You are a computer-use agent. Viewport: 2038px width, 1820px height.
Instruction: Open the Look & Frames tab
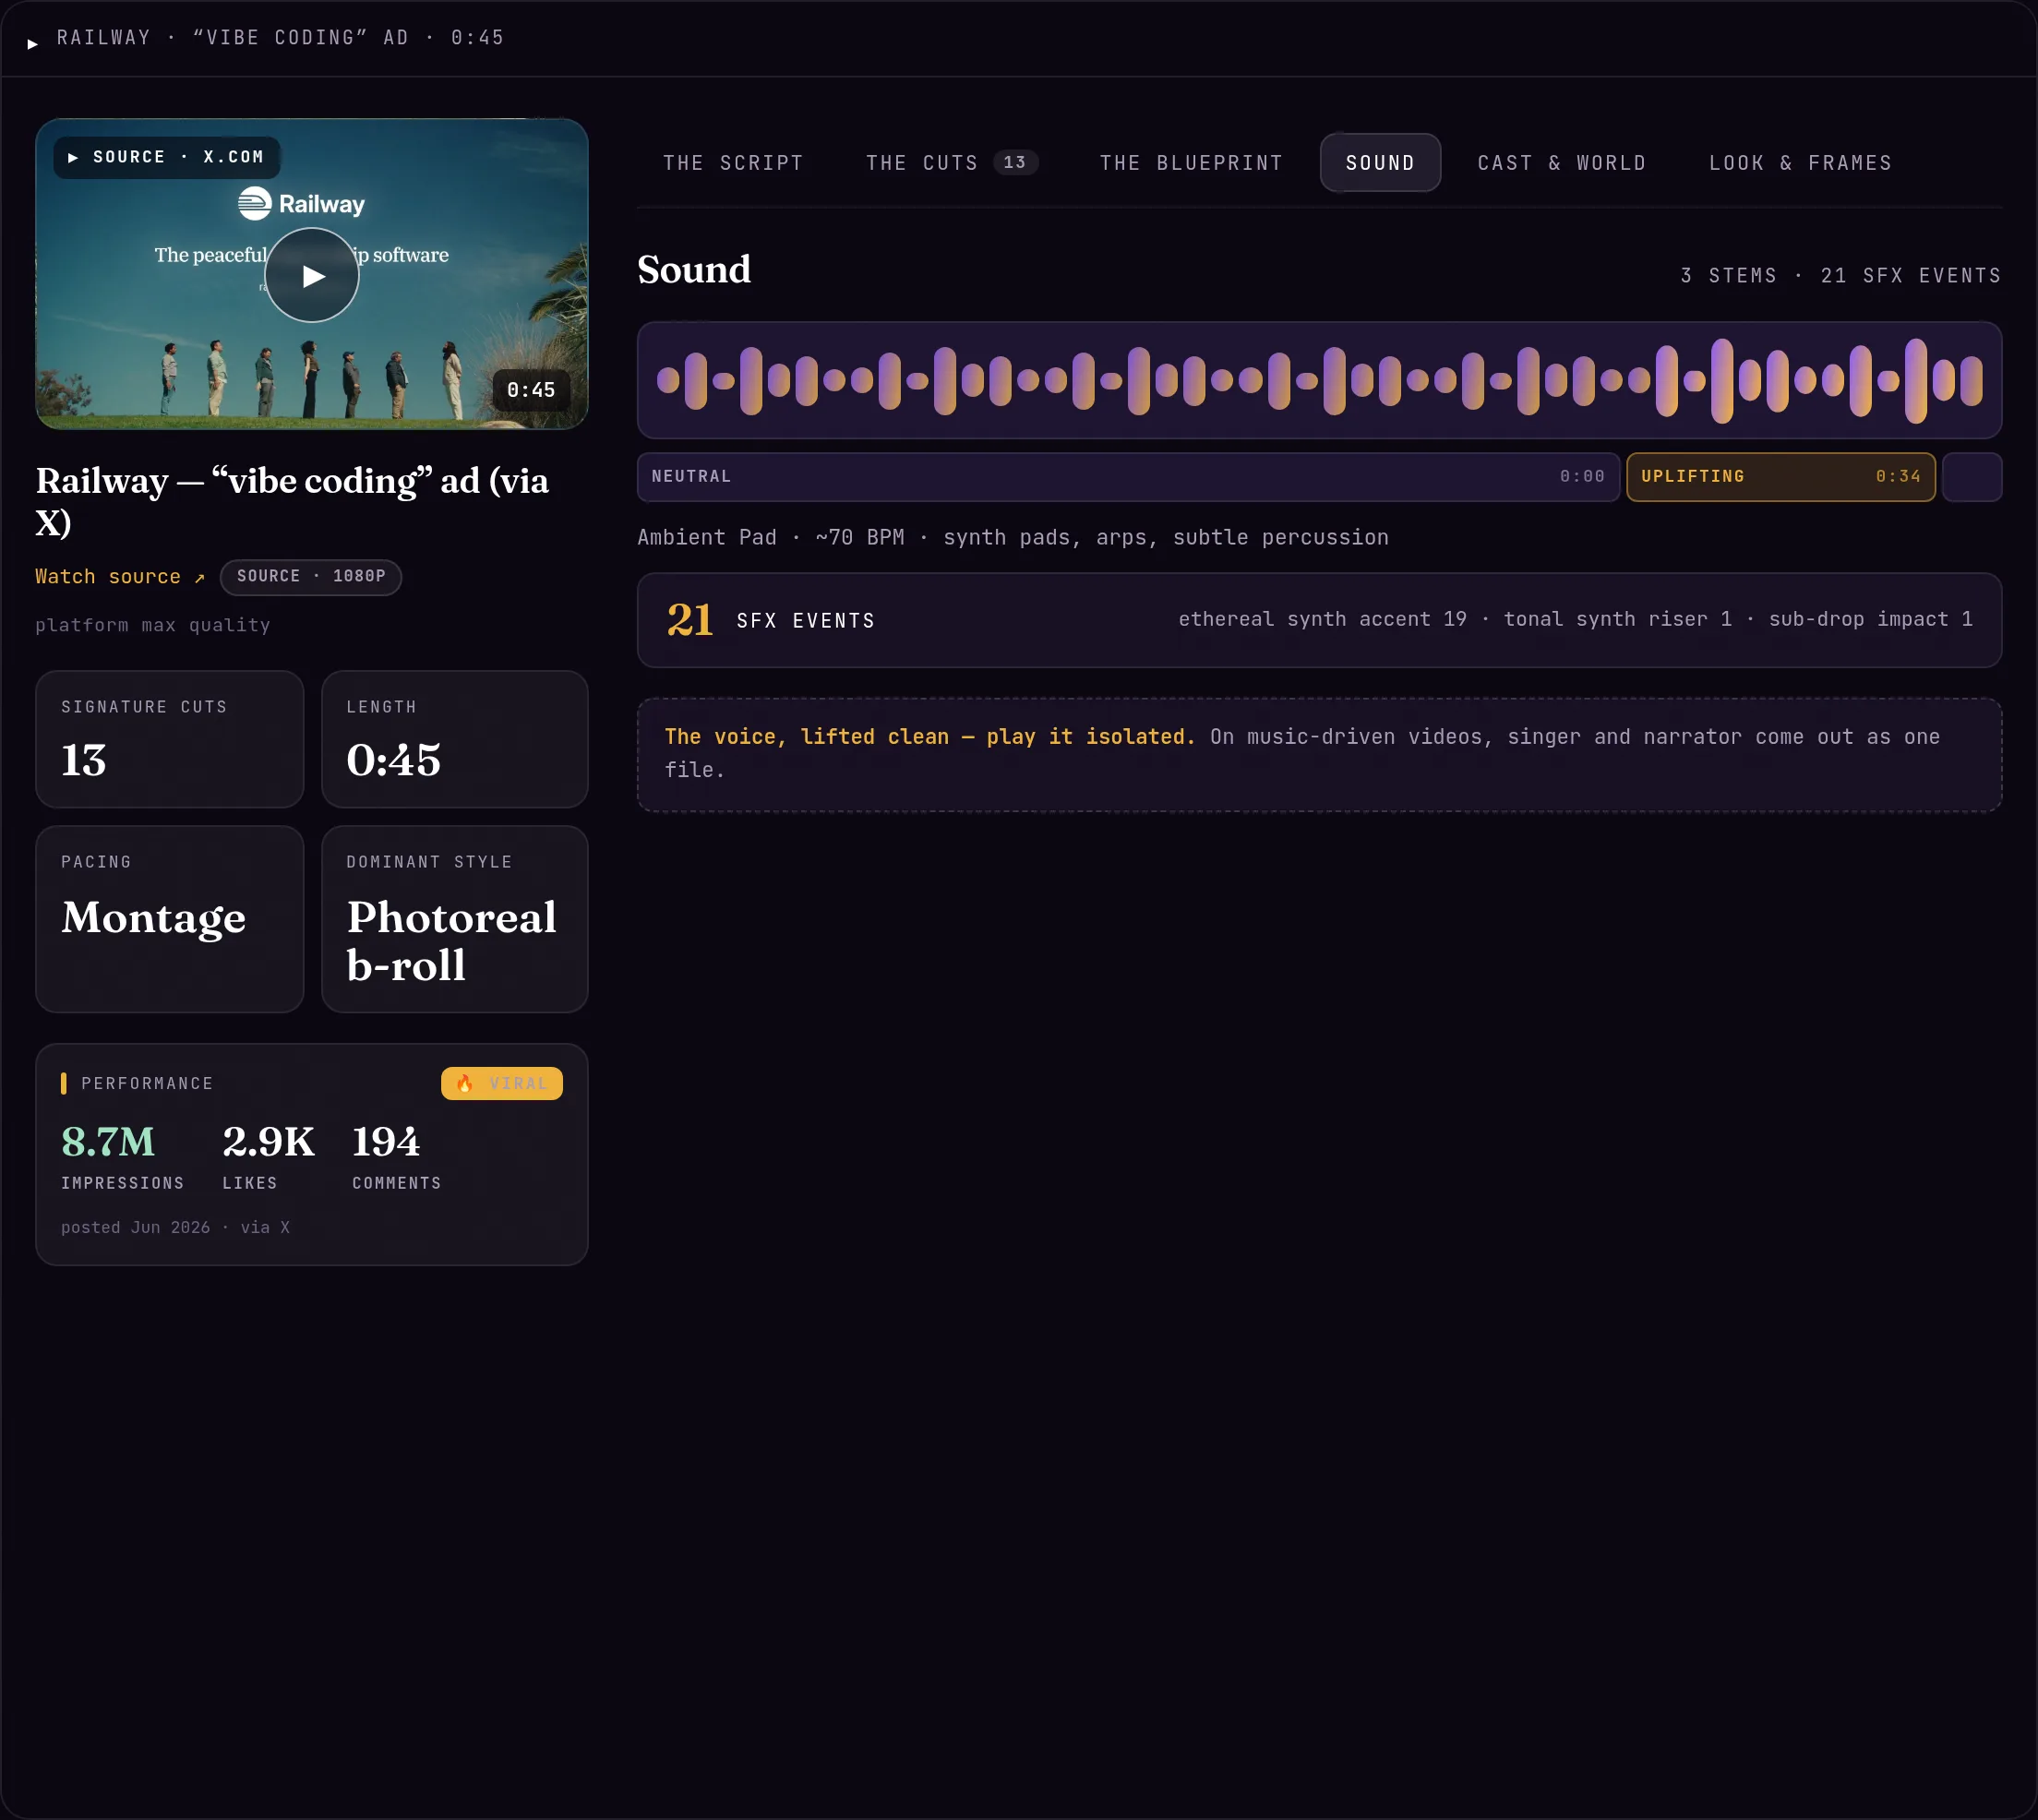point(1800,163)
